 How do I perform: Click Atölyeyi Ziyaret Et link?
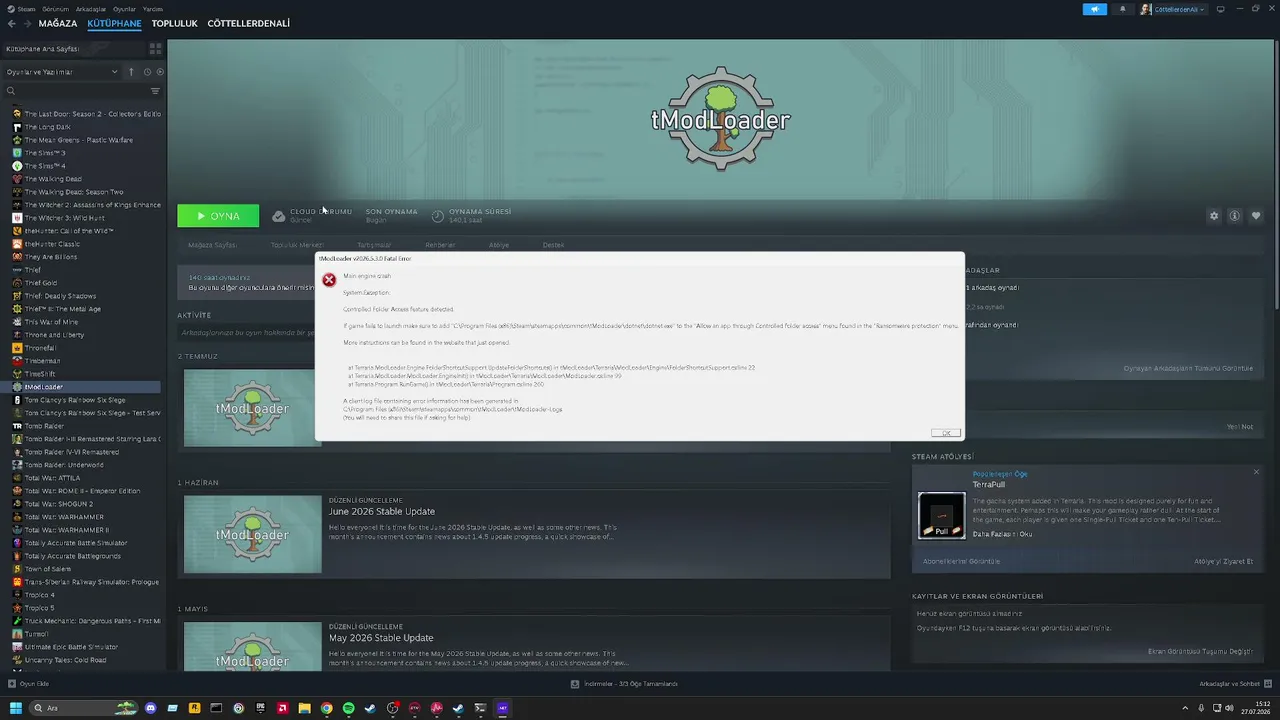point(1223,562)
